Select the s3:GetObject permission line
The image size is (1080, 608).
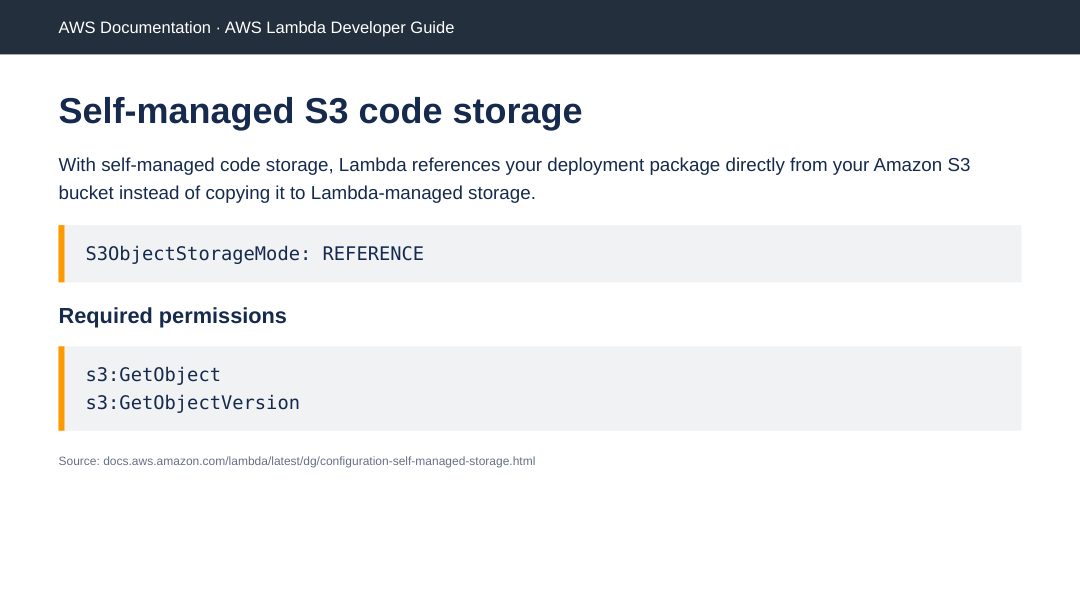[153, 375]
